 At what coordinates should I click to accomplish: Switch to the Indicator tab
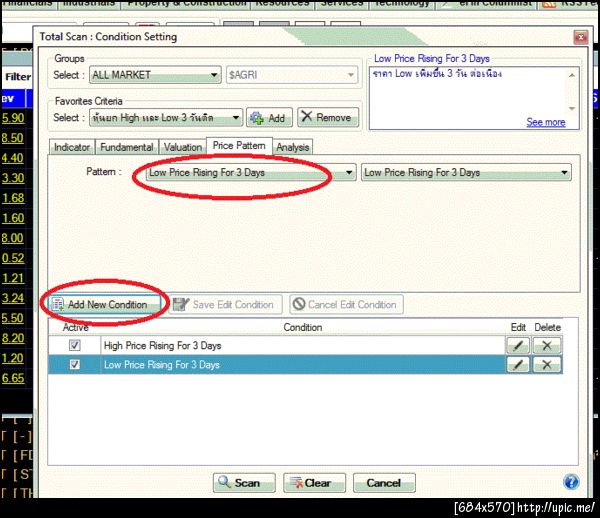[72, 147]
